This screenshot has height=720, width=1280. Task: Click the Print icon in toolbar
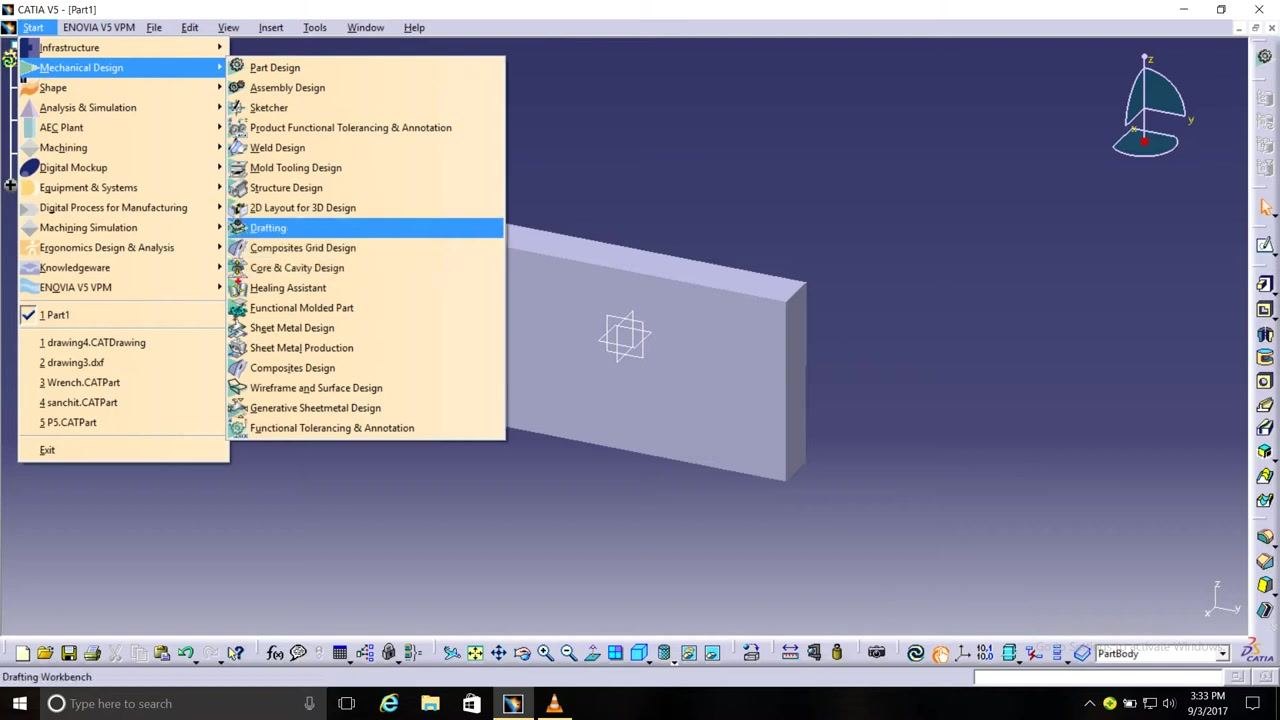click(92, 653)
